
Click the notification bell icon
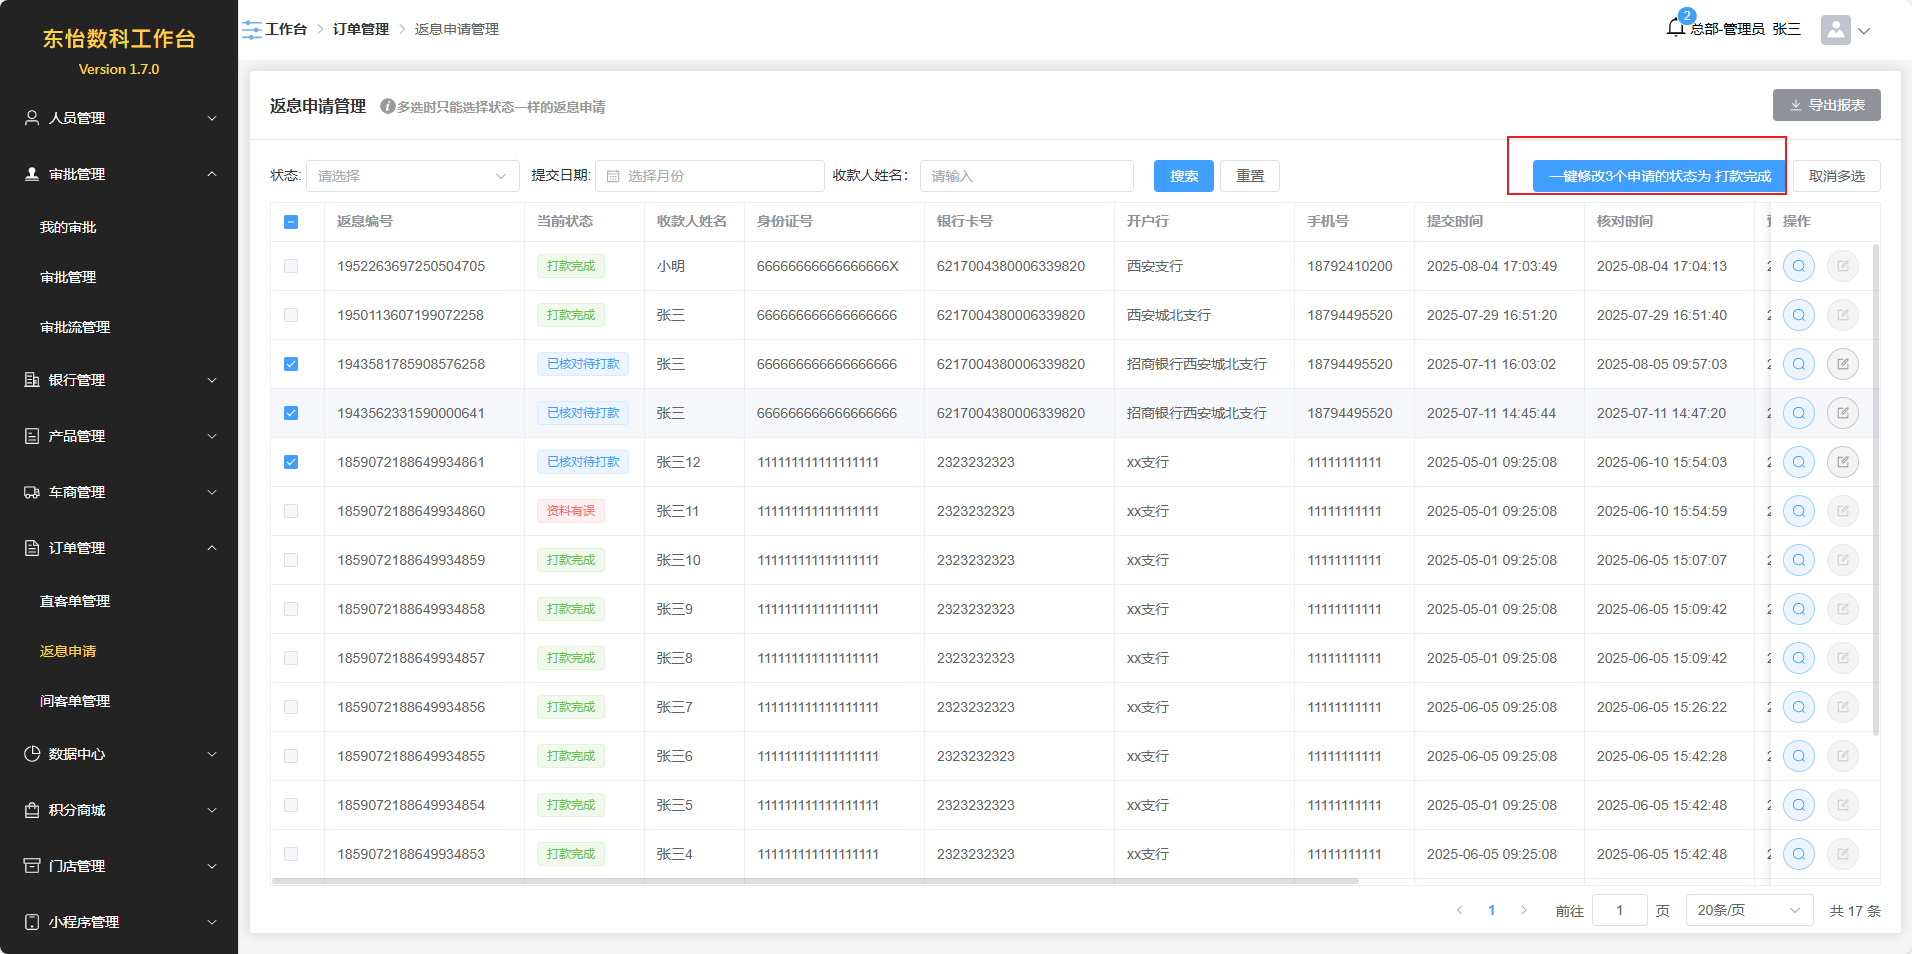tap(1676, 28)
